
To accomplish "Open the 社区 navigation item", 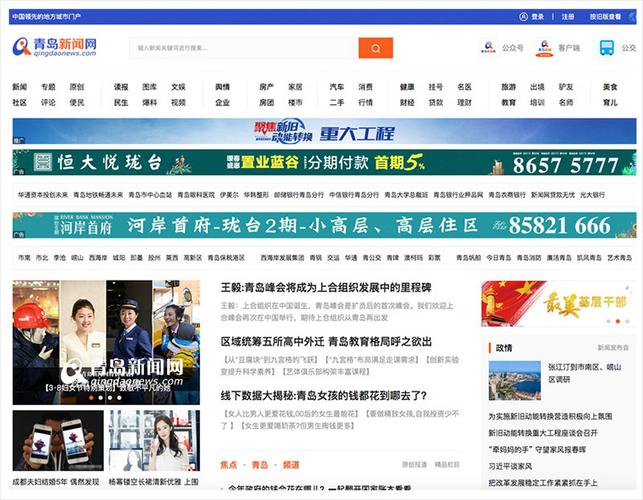I will (20, 103).
